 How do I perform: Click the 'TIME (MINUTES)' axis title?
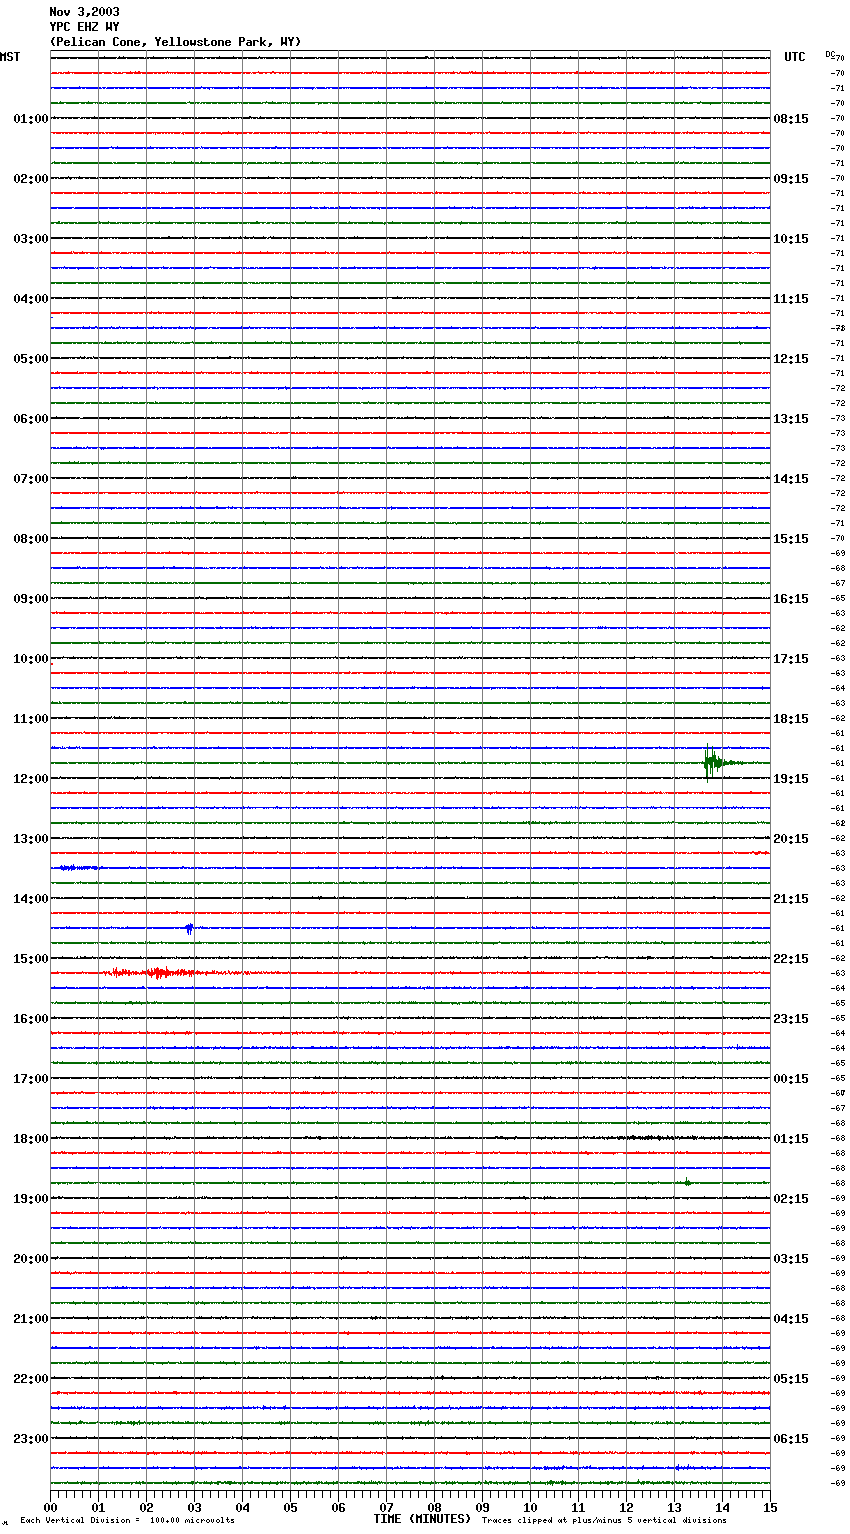point(422,1519)
